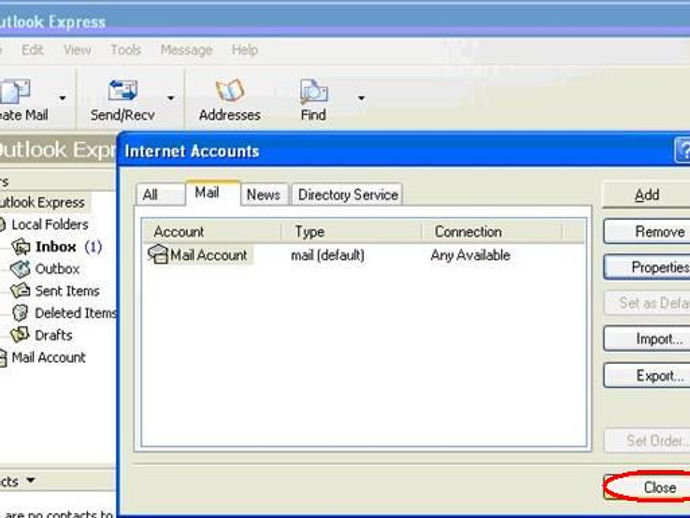
Task: Sort by the Connection column header
Action: (492, 231)
